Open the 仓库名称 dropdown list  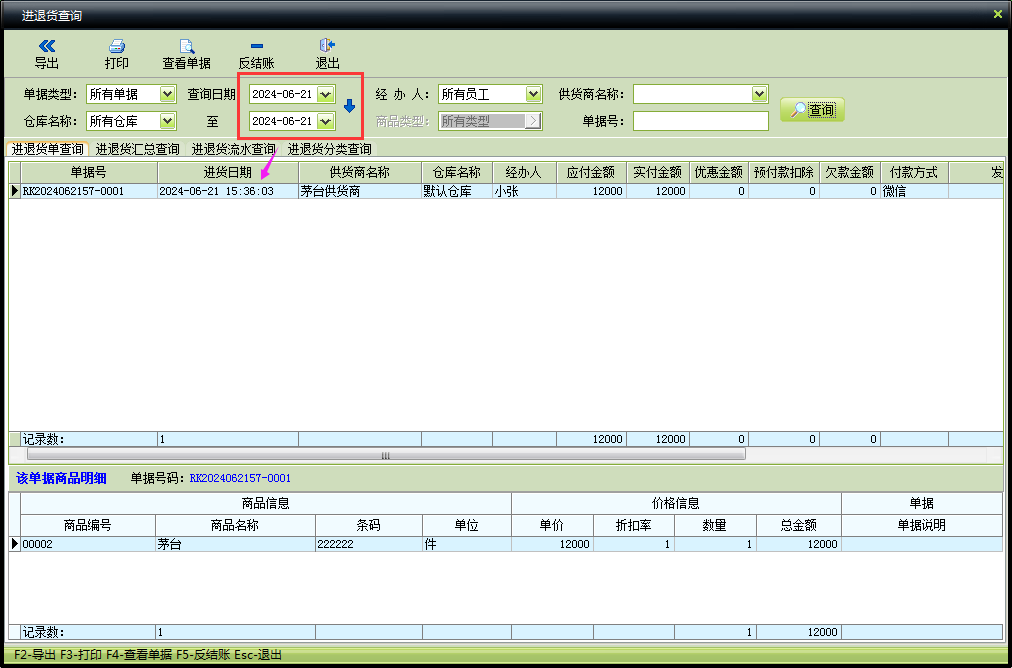tap(168, 121)
